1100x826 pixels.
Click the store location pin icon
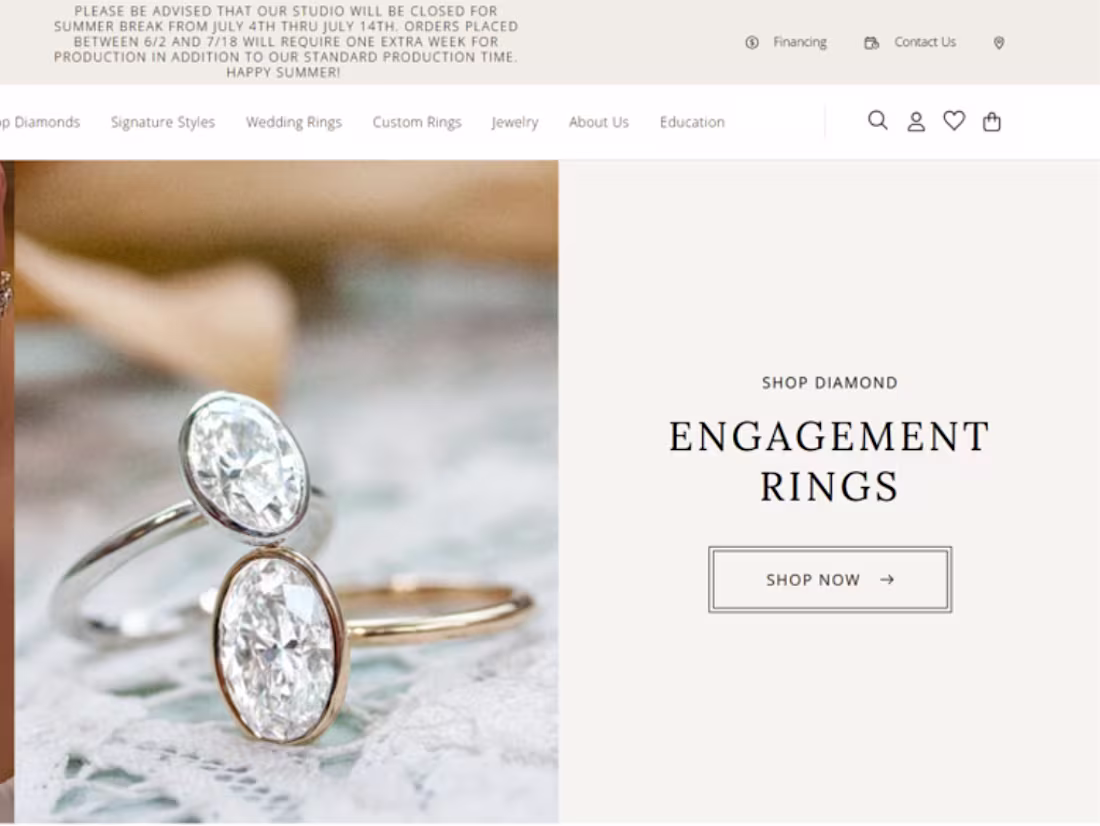pyautogui.click(x=999, y=43)
